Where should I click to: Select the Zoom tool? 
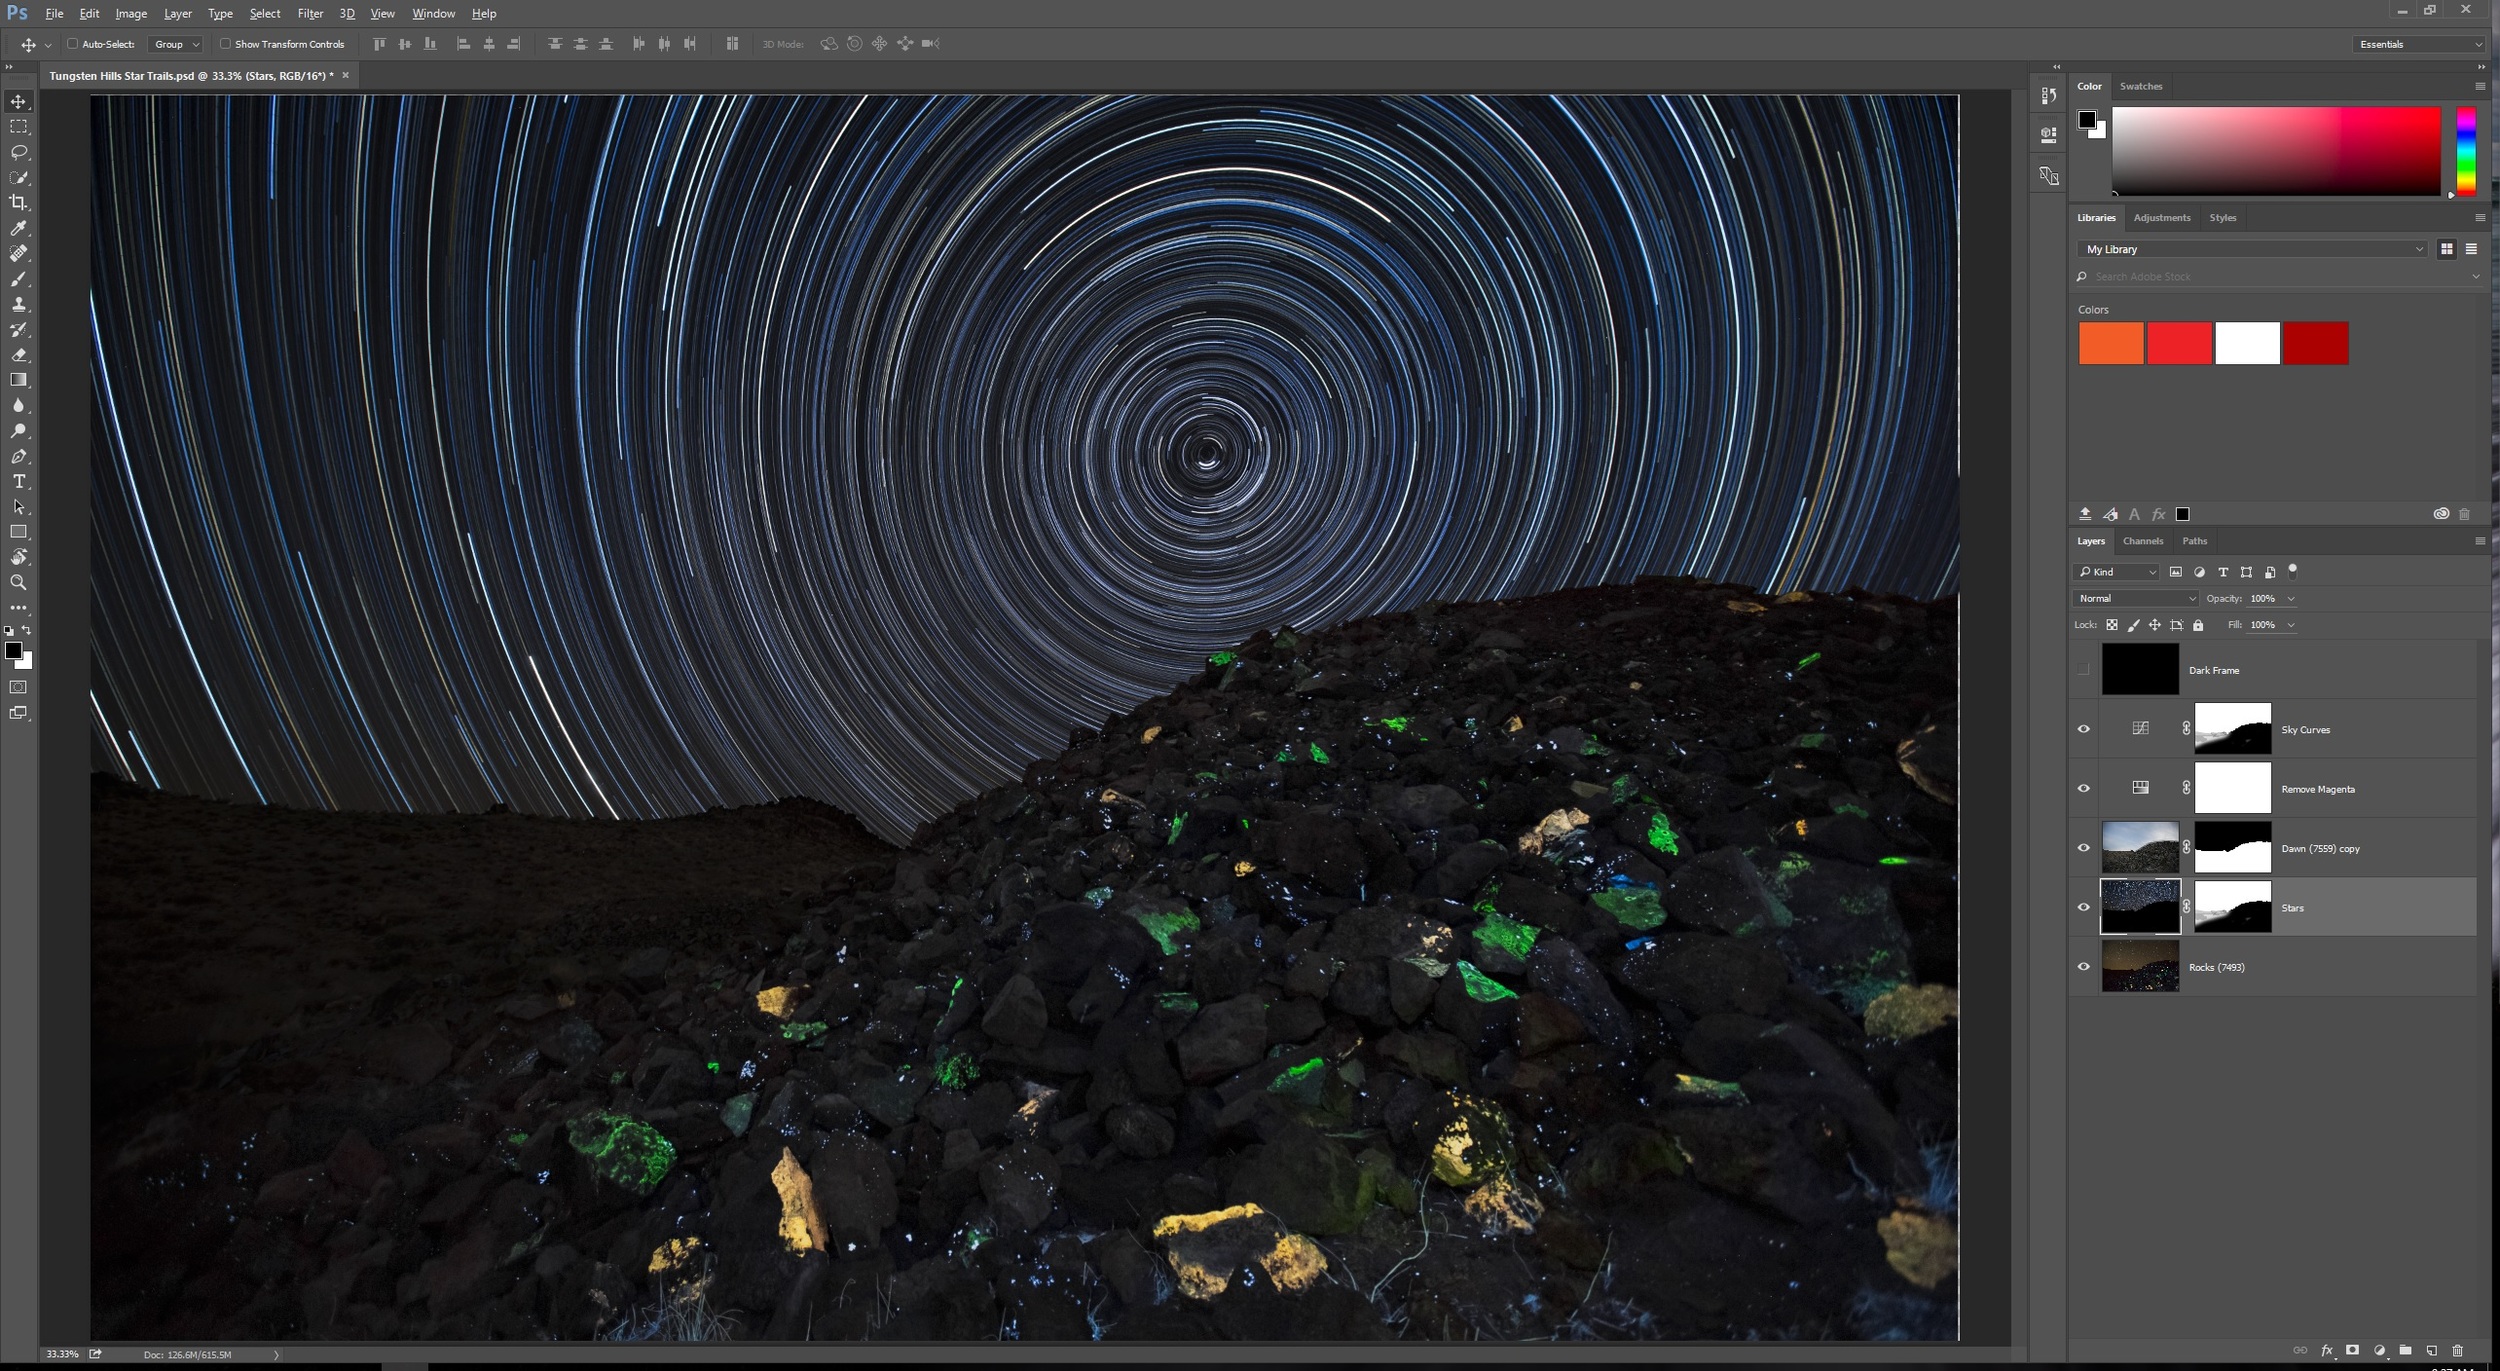[x=19, y=582]
